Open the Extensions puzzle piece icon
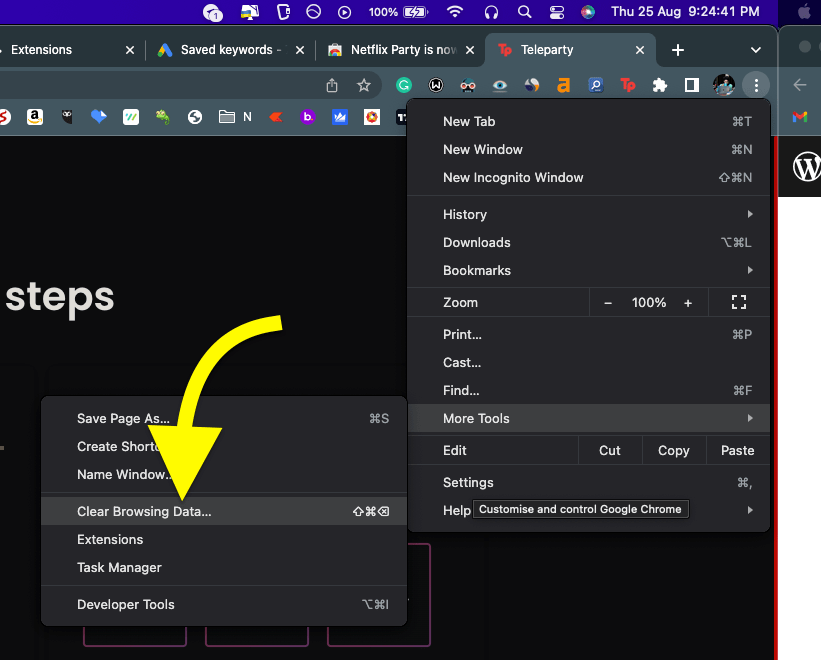The width and height of the screenshot is (821, 660). click(x=659, y=85)
